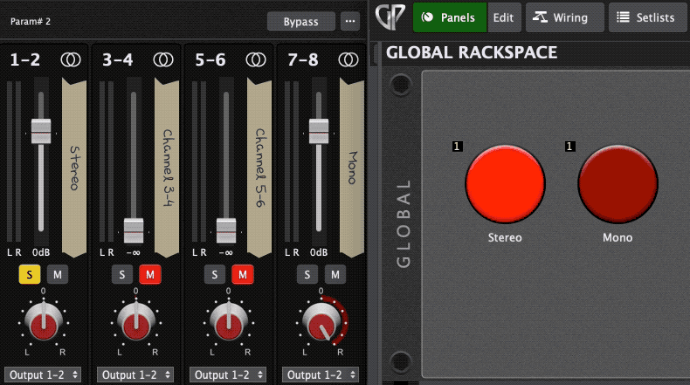The height and width of the screenshot is (385, 690).
Task: Open the three-dots more options menu
Action: [350, 22]
